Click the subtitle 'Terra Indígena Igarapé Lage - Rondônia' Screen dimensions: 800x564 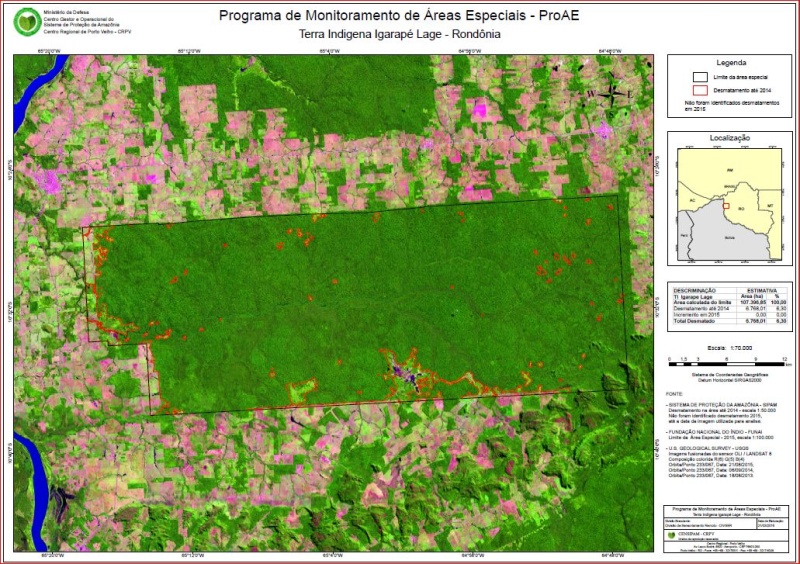coord(399,34)
